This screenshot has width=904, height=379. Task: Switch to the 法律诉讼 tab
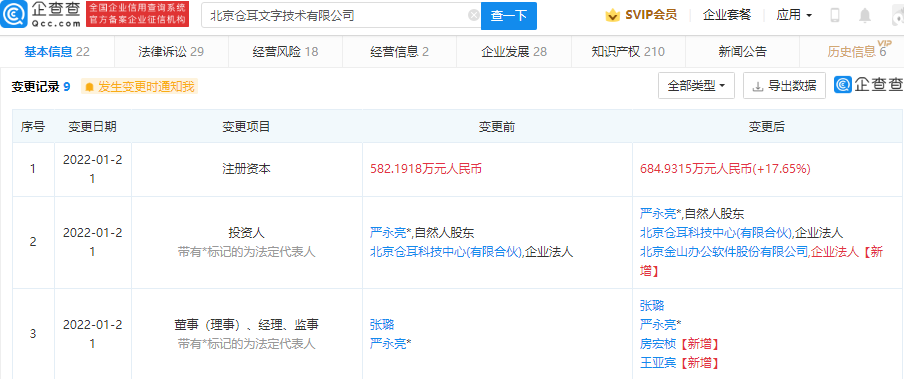pyautogui.click(x=171, y=52)
